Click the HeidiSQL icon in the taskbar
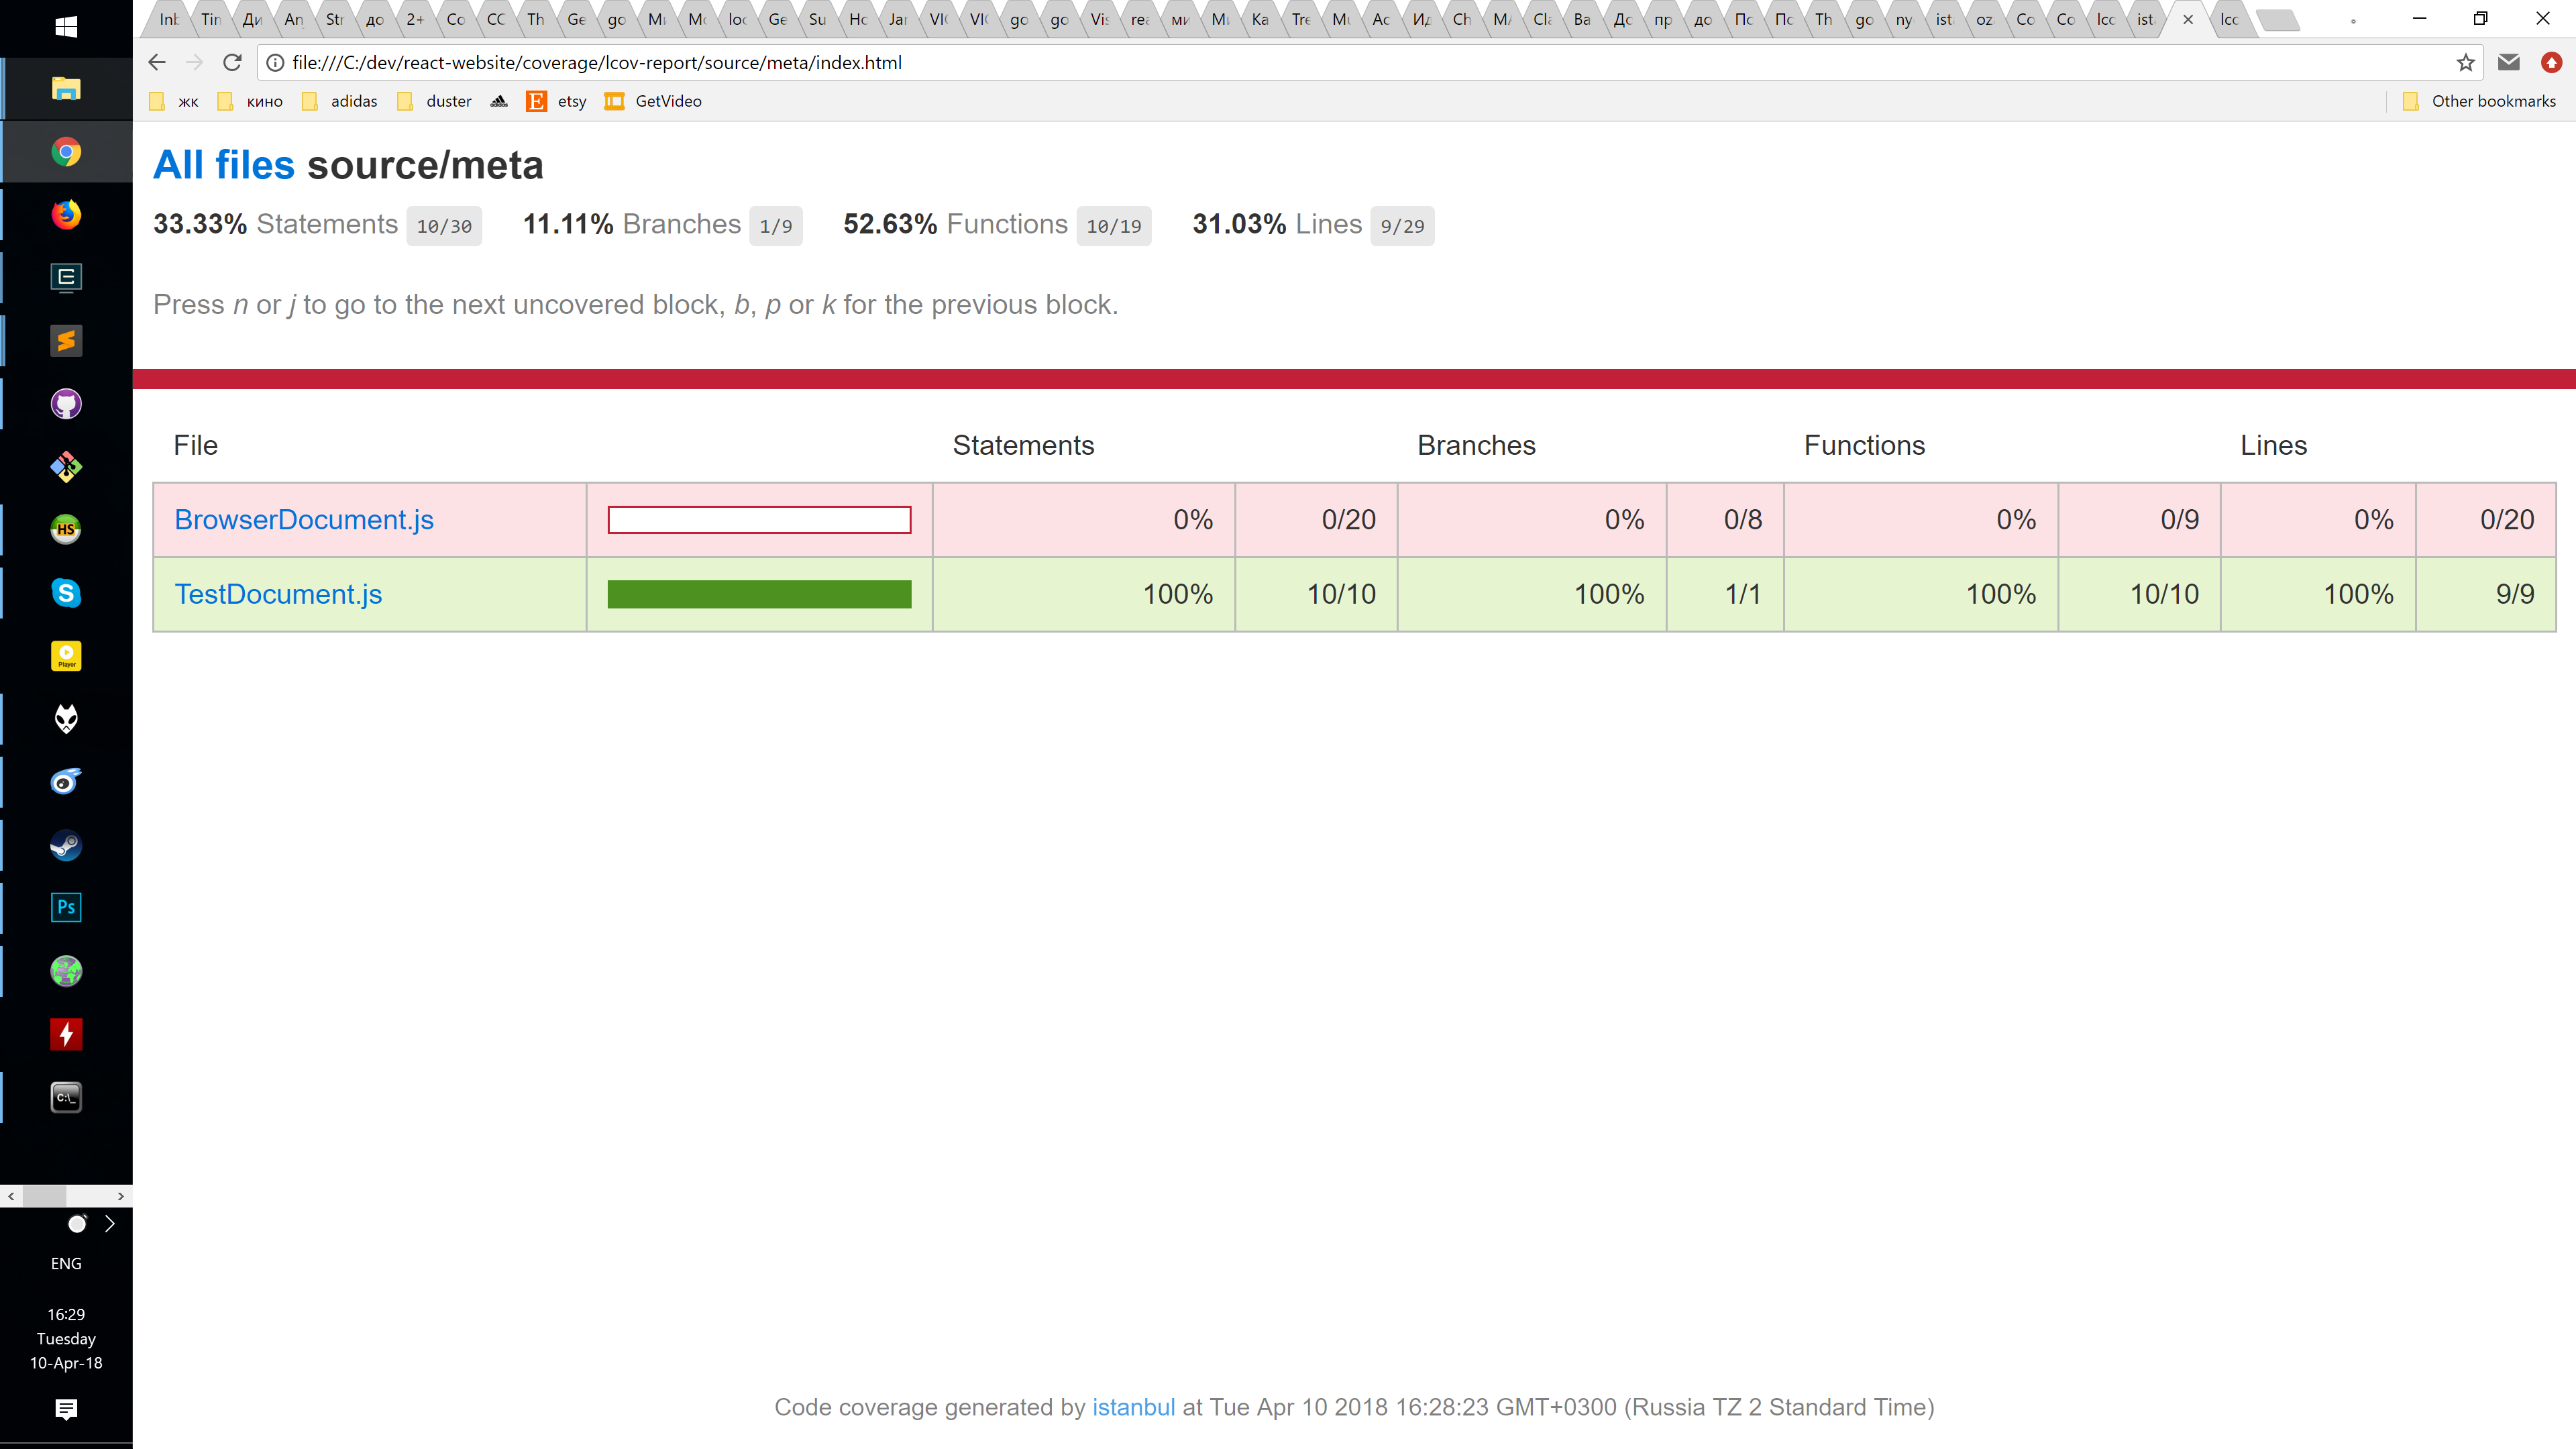The height and width of the screenshot is (1449, 2576). 65,529
